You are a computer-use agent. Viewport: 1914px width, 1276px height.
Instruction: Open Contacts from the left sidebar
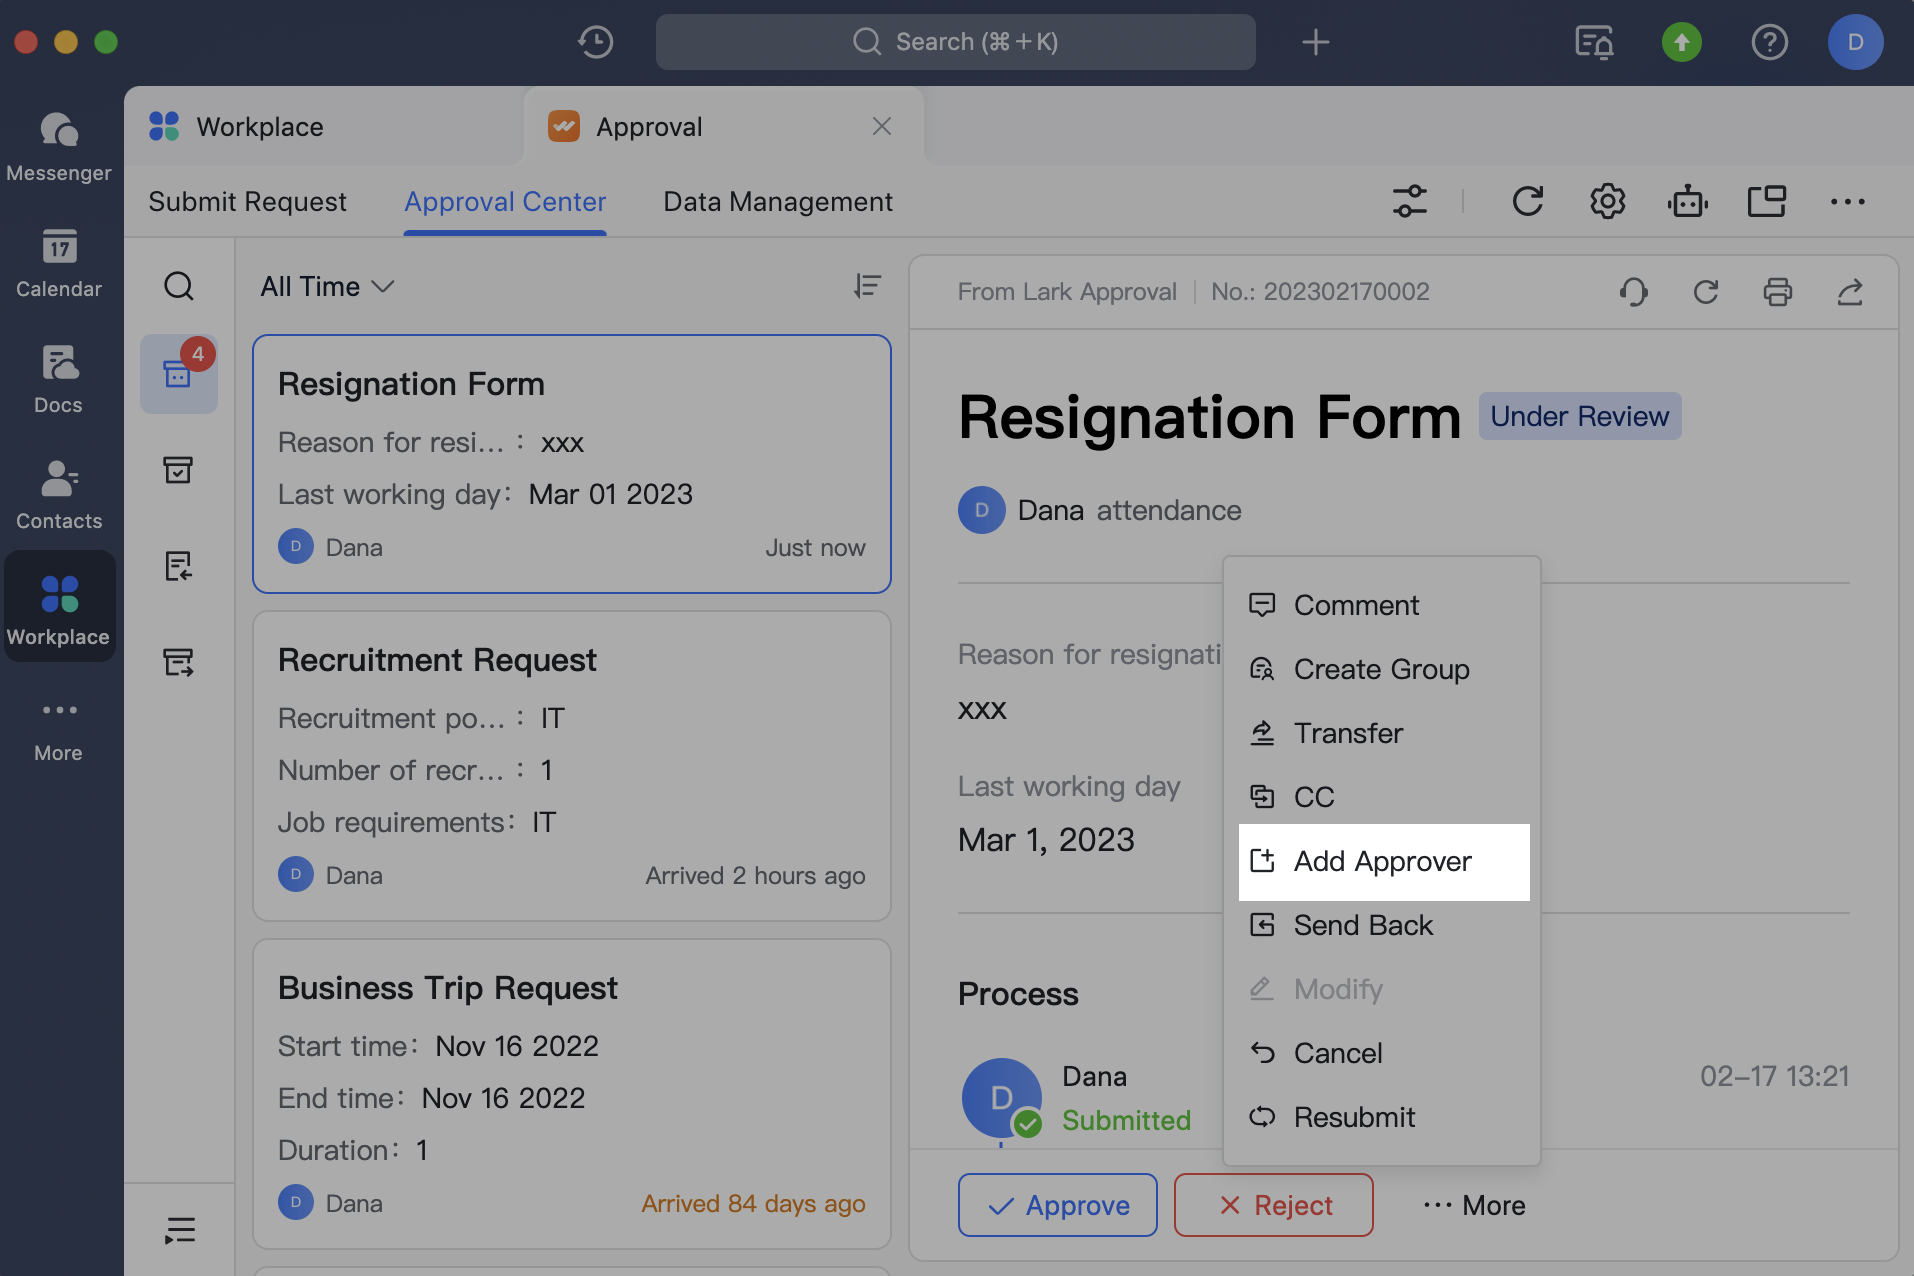(x=58, y=493)
